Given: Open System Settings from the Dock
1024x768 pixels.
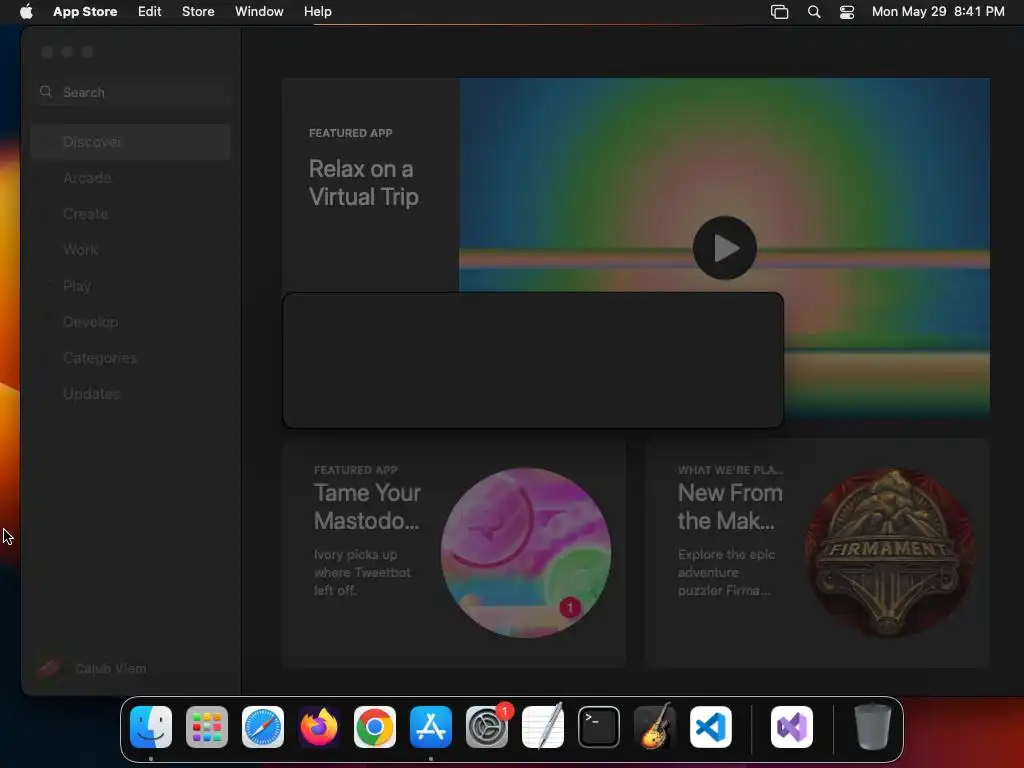Looking at the screenshot, I should click(487, 727).
